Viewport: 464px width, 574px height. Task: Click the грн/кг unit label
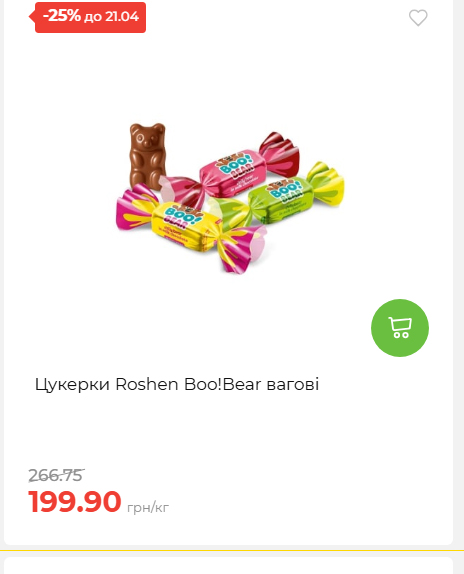point(148,507)
